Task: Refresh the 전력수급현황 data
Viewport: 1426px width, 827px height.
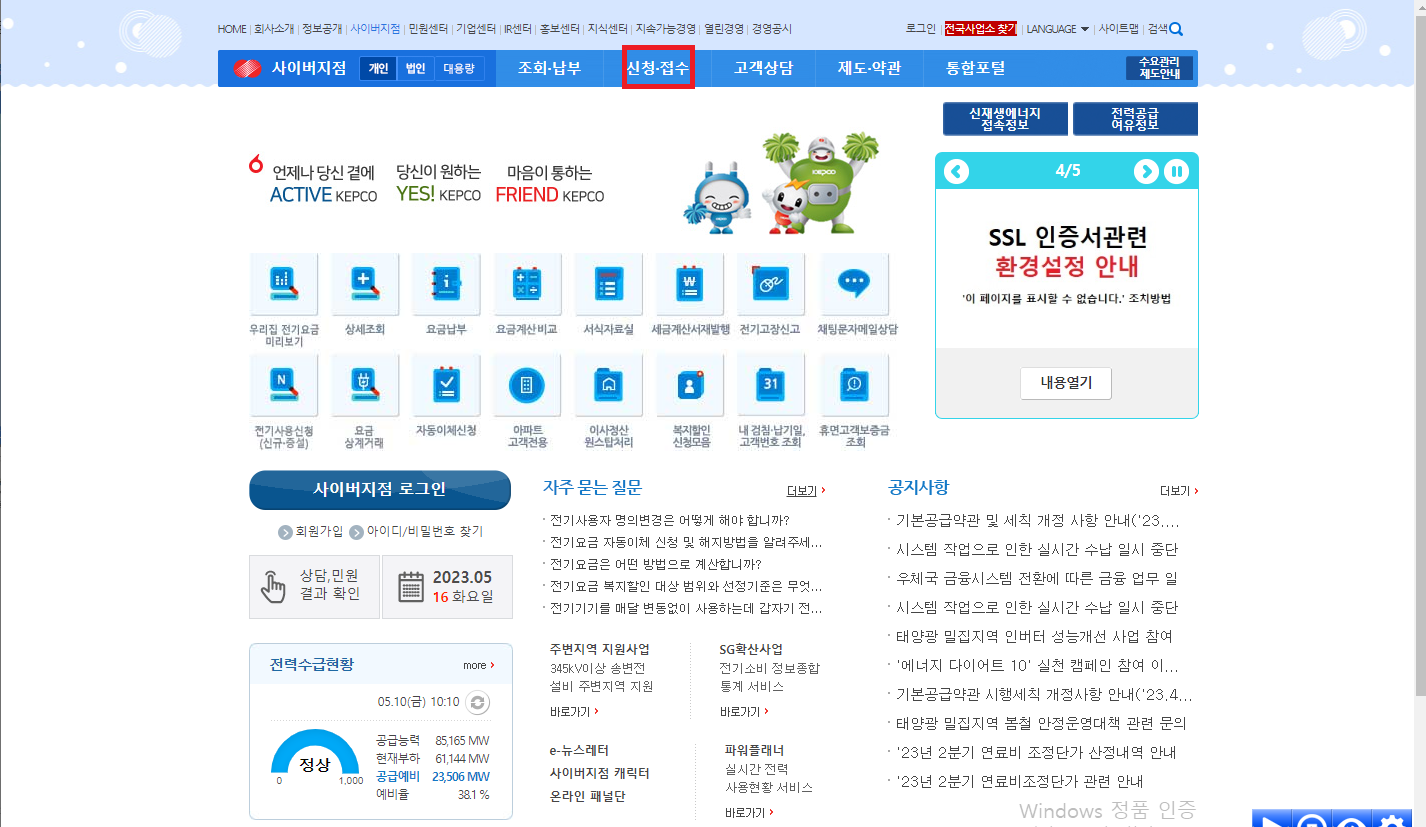Action: [x=479, y=702]
